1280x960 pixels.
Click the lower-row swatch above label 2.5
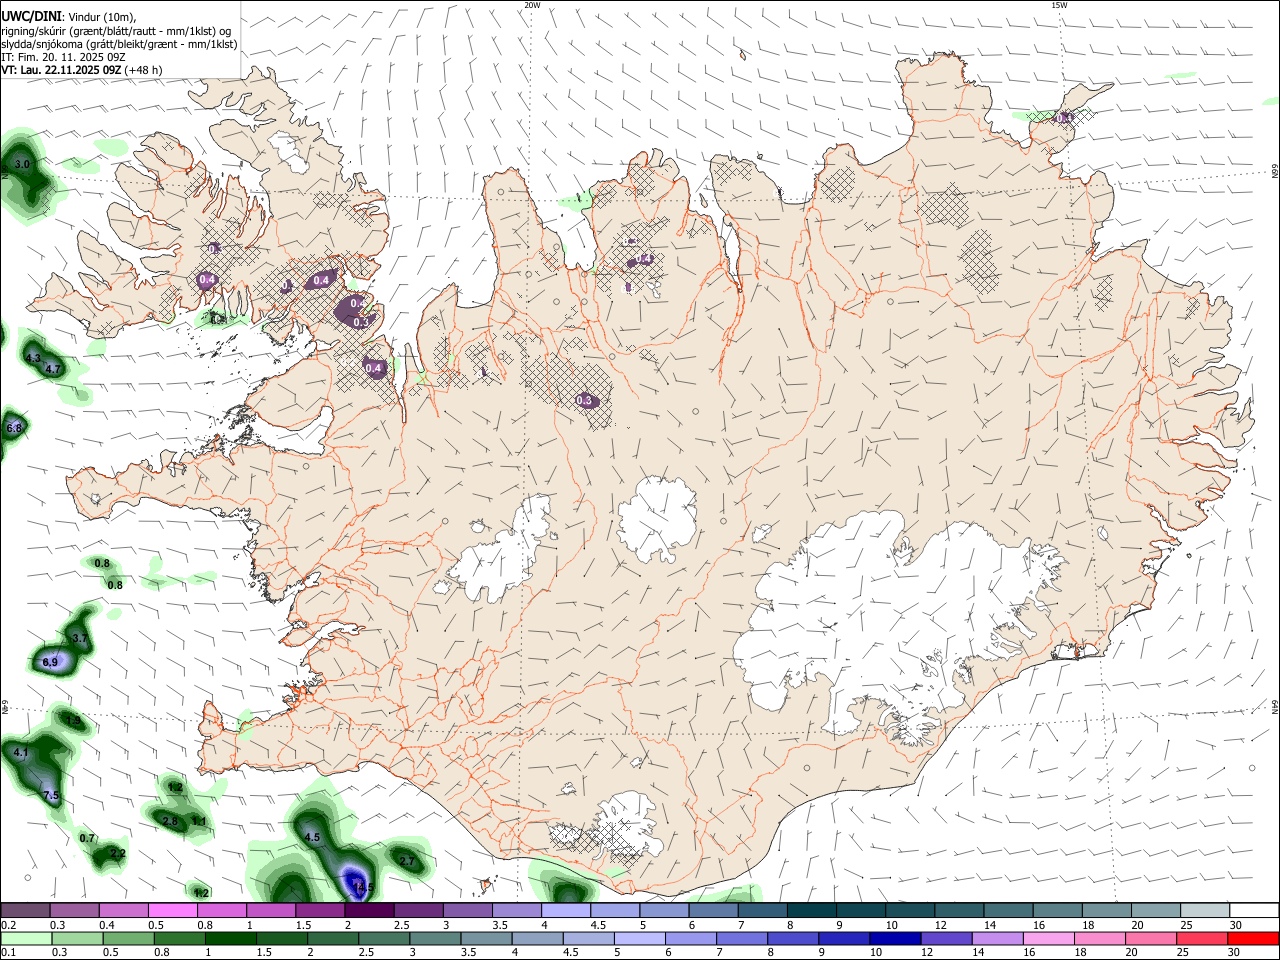click(x=383, y=939)
